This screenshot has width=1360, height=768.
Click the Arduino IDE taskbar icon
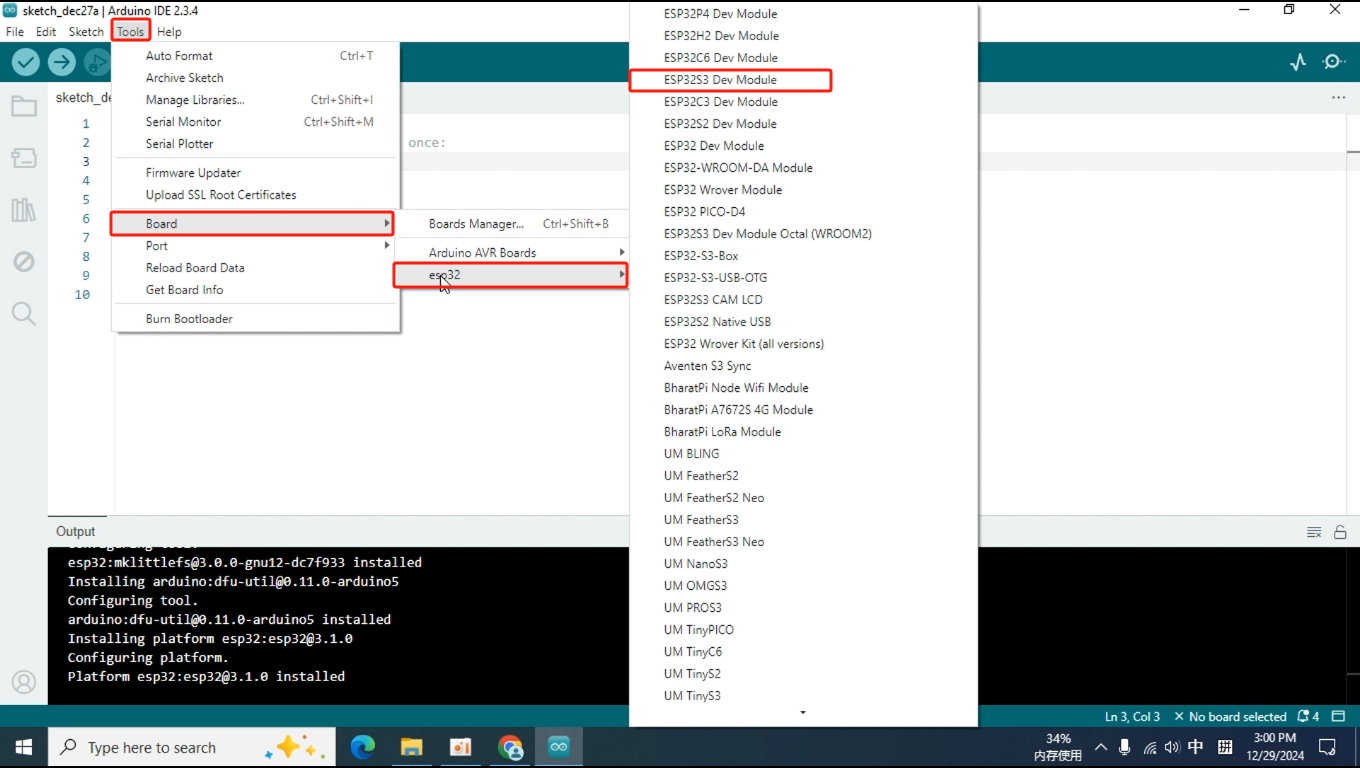[x=559, y=747]
